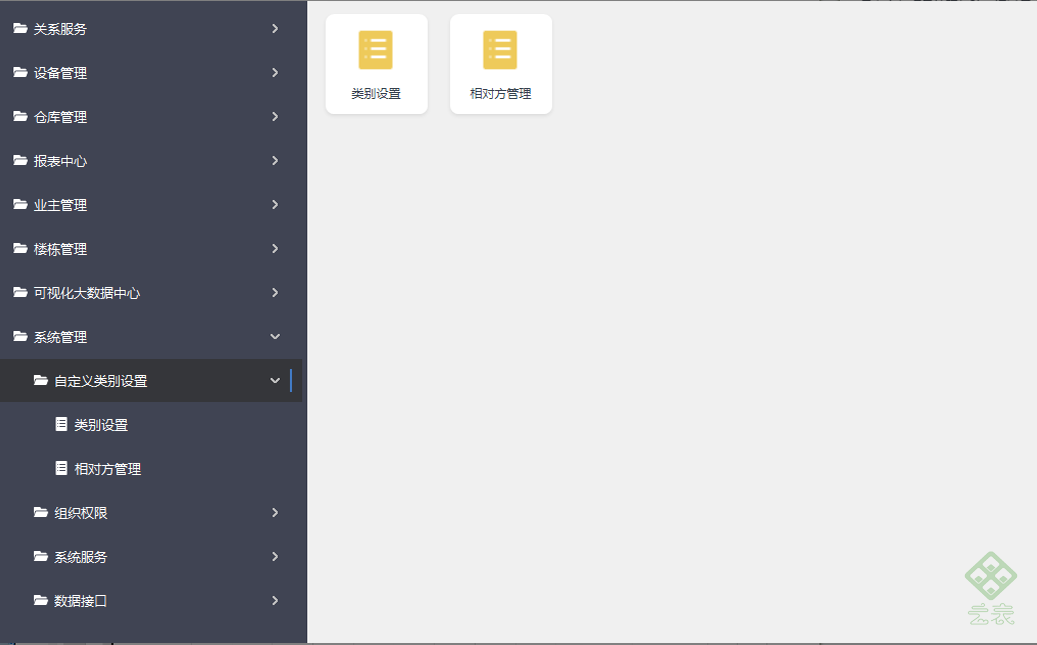The image size is (1037, 645).
Task: Click the green 云表 logo watermark
Action: click(991, 588)
